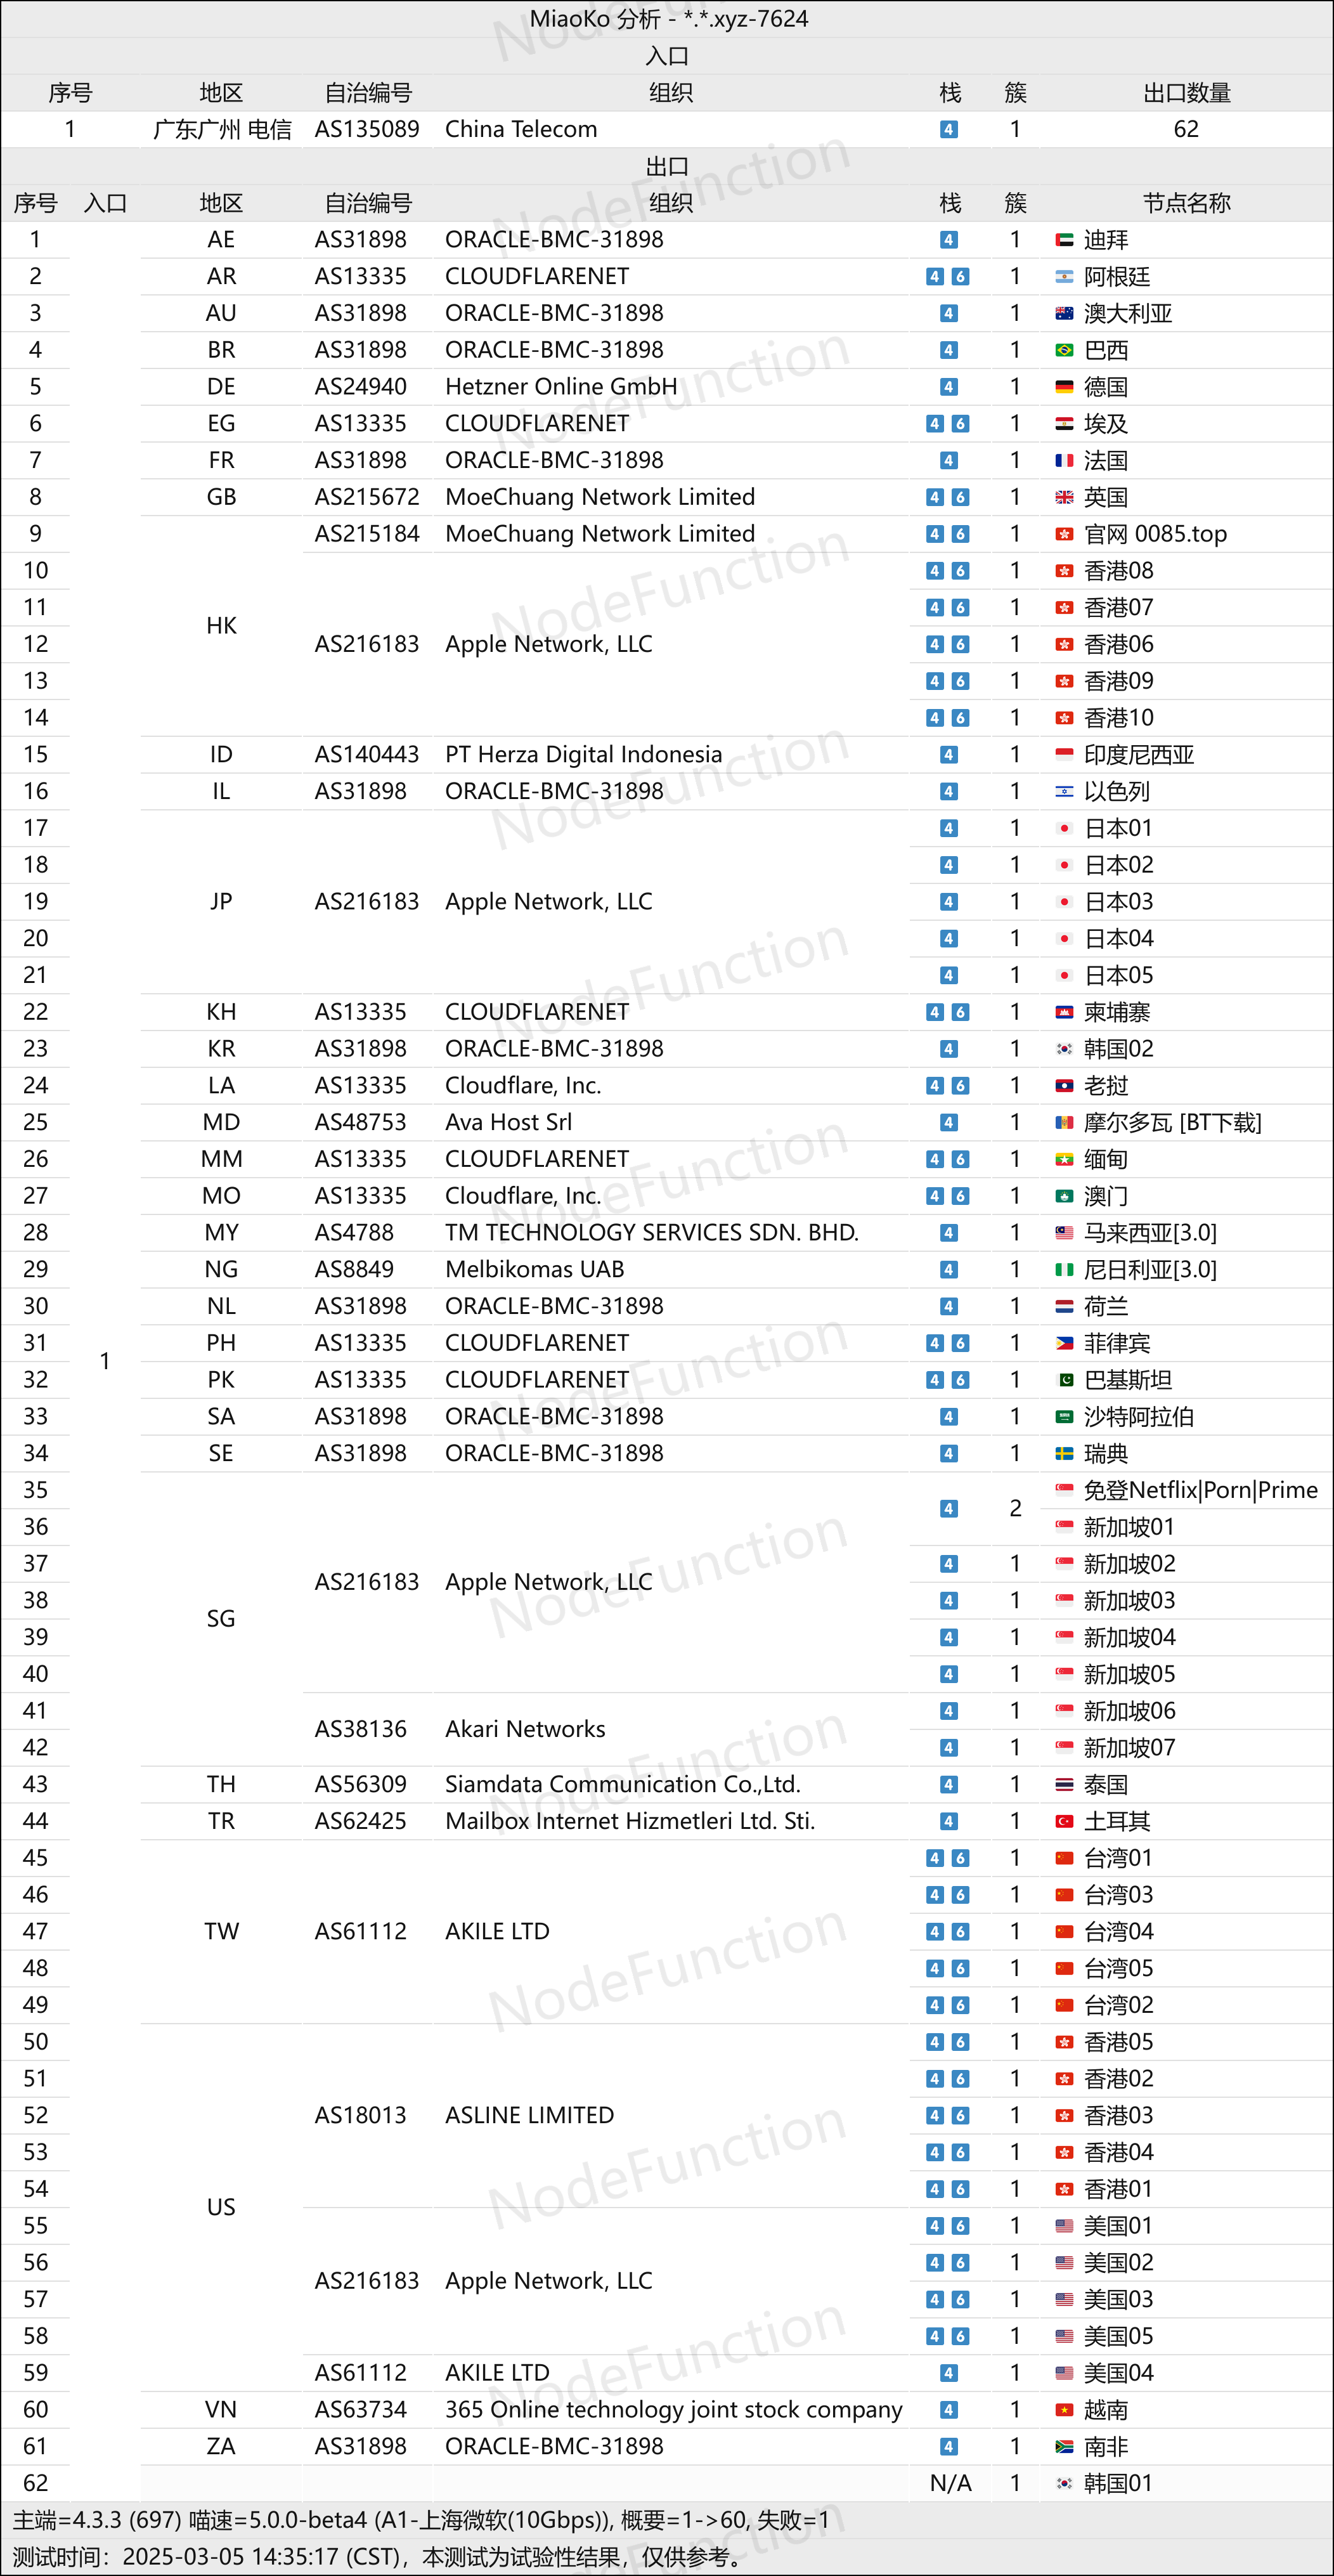1334x2576 pixels.
Task: Click the Macau flag beside 澳门
Action: point(1064,1196)
